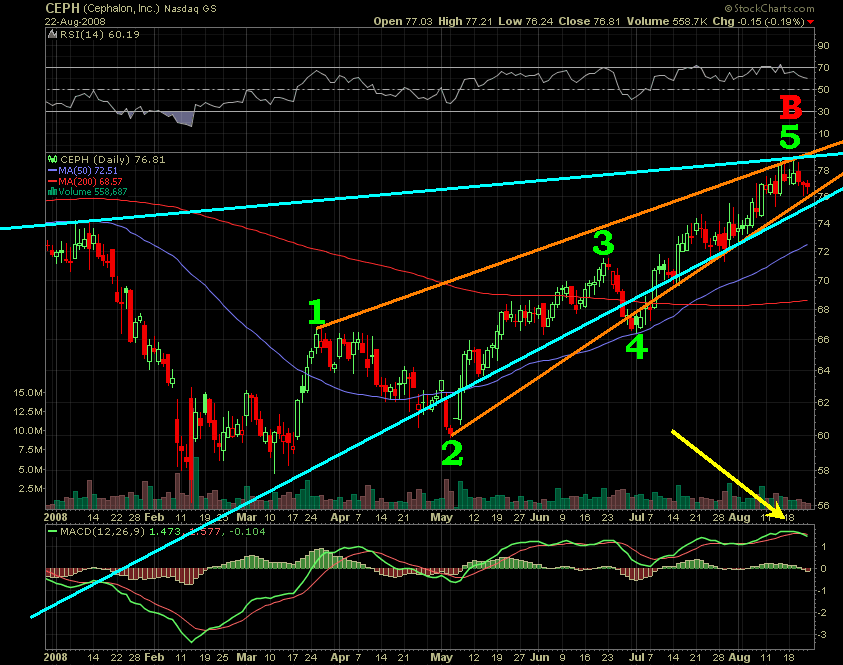Image resolution: width=843 pixels, height=665 pixels.
Task: Click the MA(200) 68.57 legend text
Action: click(x=90, y=182)
